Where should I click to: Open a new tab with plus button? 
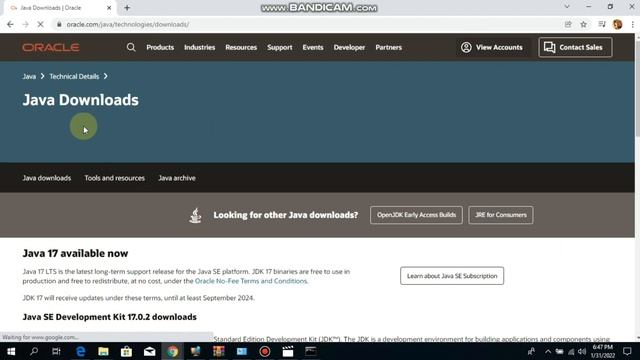[x=127, y=8]
